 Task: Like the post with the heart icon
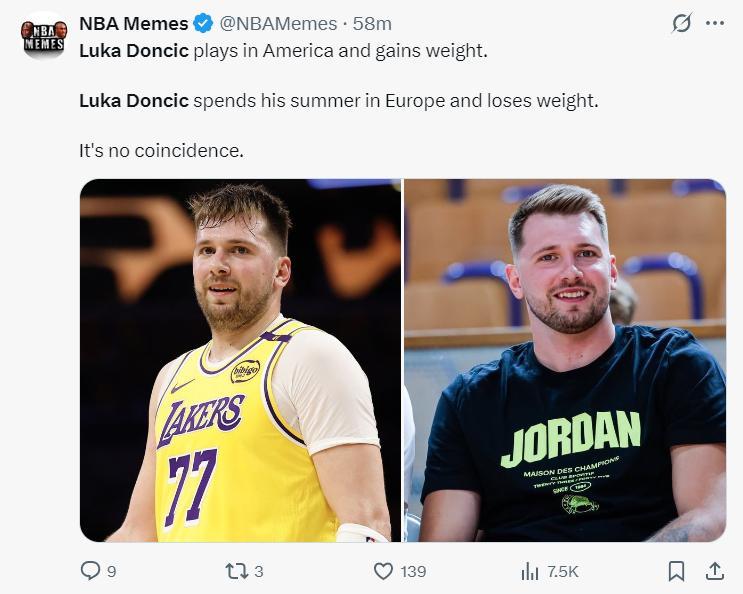click(382, 571)
